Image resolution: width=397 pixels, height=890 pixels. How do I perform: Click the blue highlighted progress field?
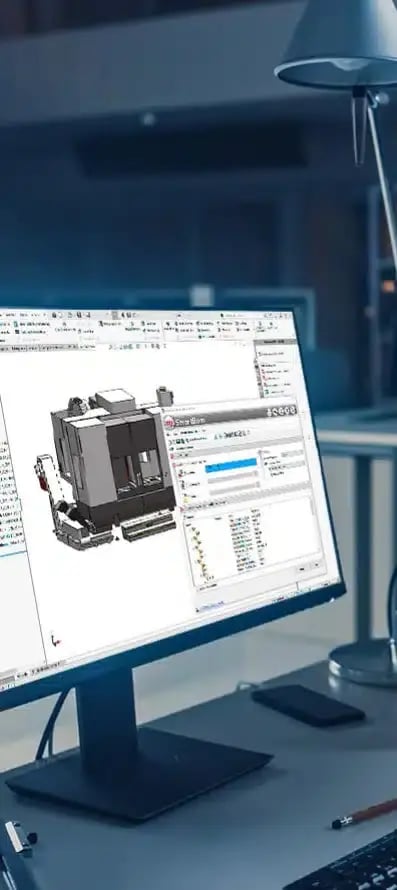231,466
